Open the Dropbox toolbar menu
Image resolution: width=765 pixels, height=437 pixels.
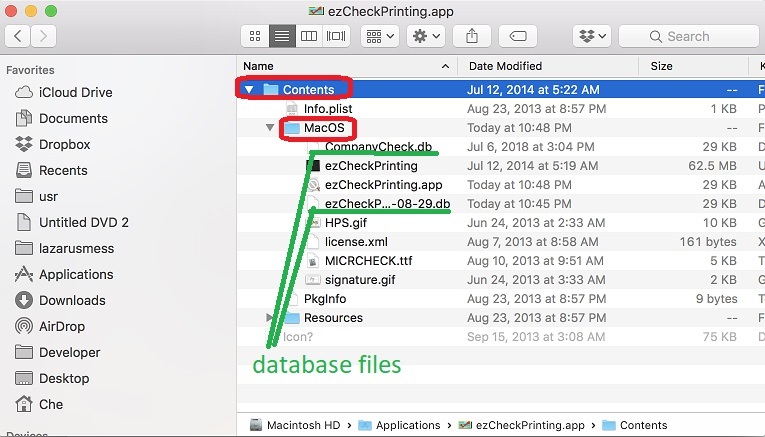tap(591, 36)
